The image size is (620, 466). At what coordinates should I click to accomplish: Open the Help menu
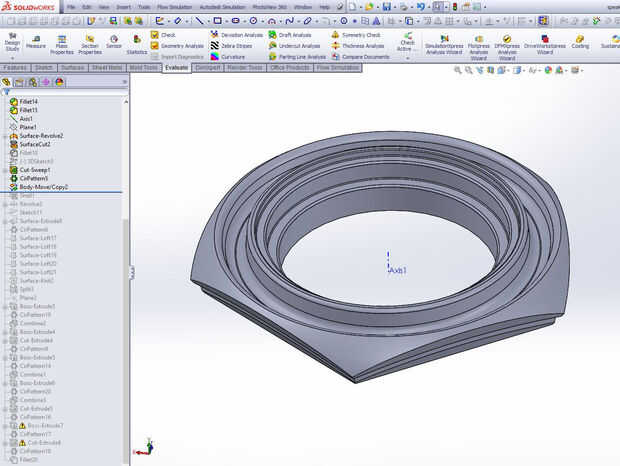pos(324,7)
